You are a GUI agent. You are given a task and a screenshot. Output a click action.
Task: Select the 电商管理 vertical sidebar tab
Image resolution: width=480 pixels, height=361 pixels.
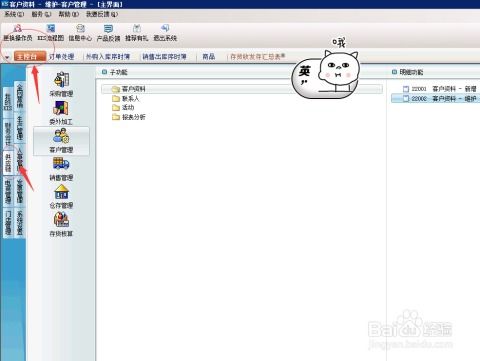click(8, 191)
